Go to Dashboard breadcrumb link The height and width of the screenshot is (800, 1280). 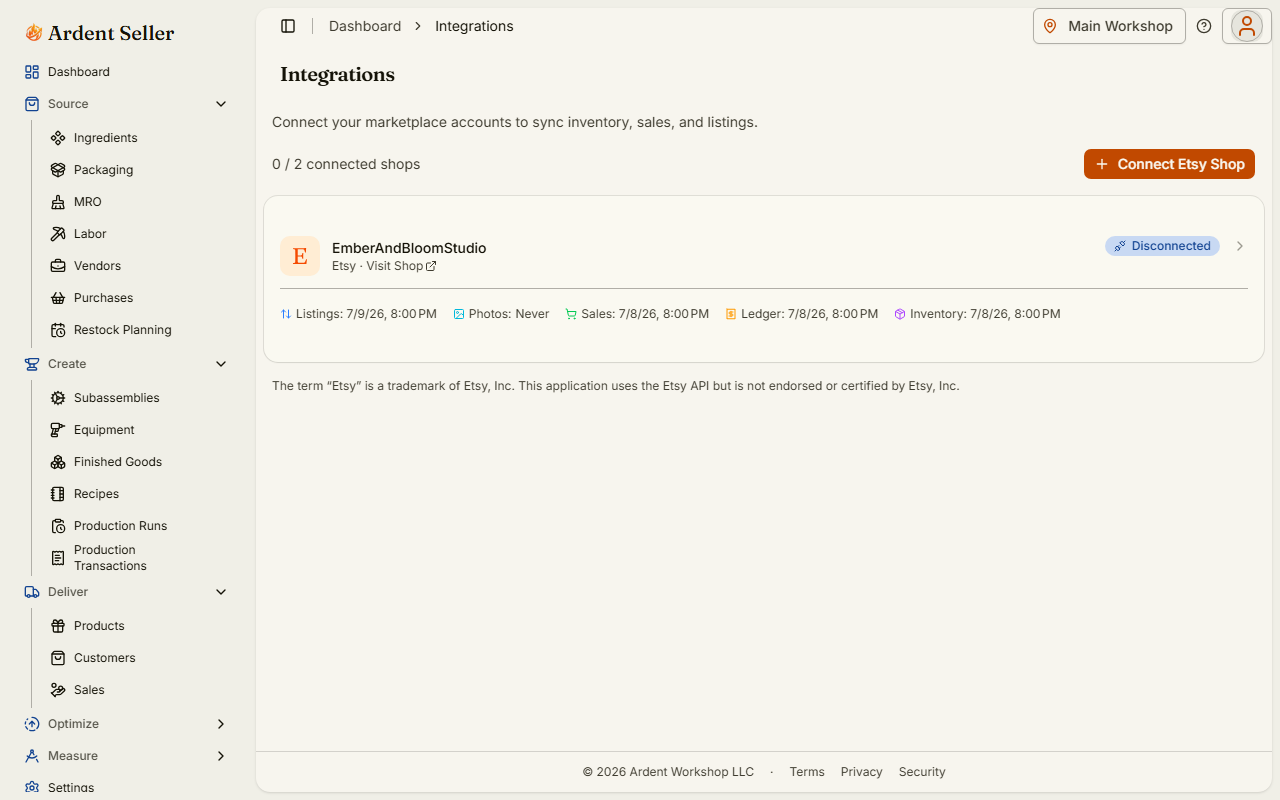tap(365, 26)
